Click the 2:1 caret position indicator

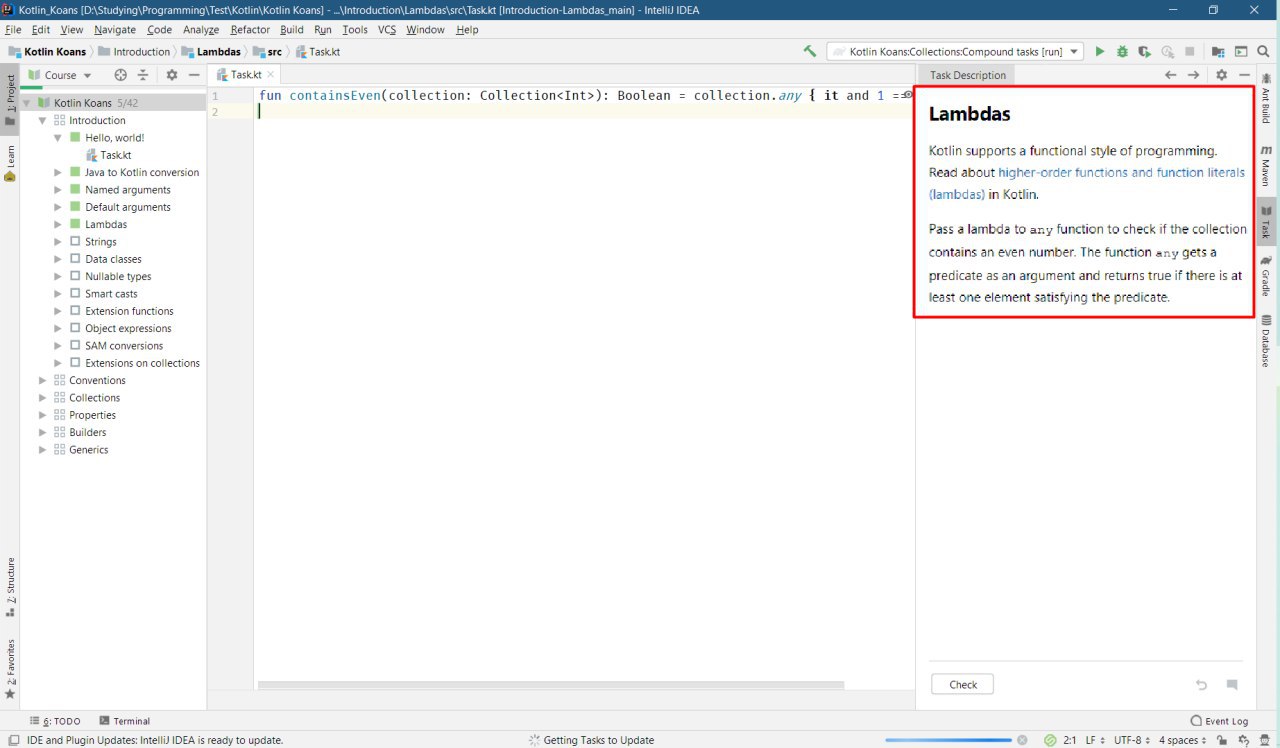point(1070,740)
